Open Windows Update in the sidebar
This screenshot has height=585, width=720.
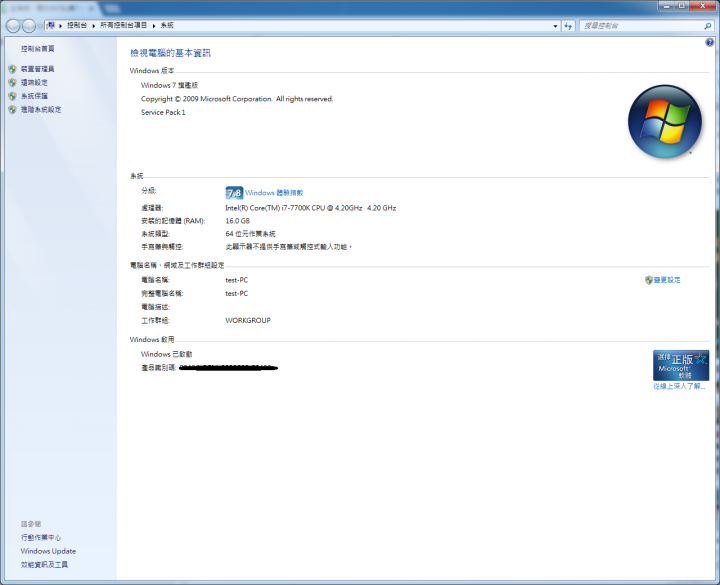click(x=48, y=551)
